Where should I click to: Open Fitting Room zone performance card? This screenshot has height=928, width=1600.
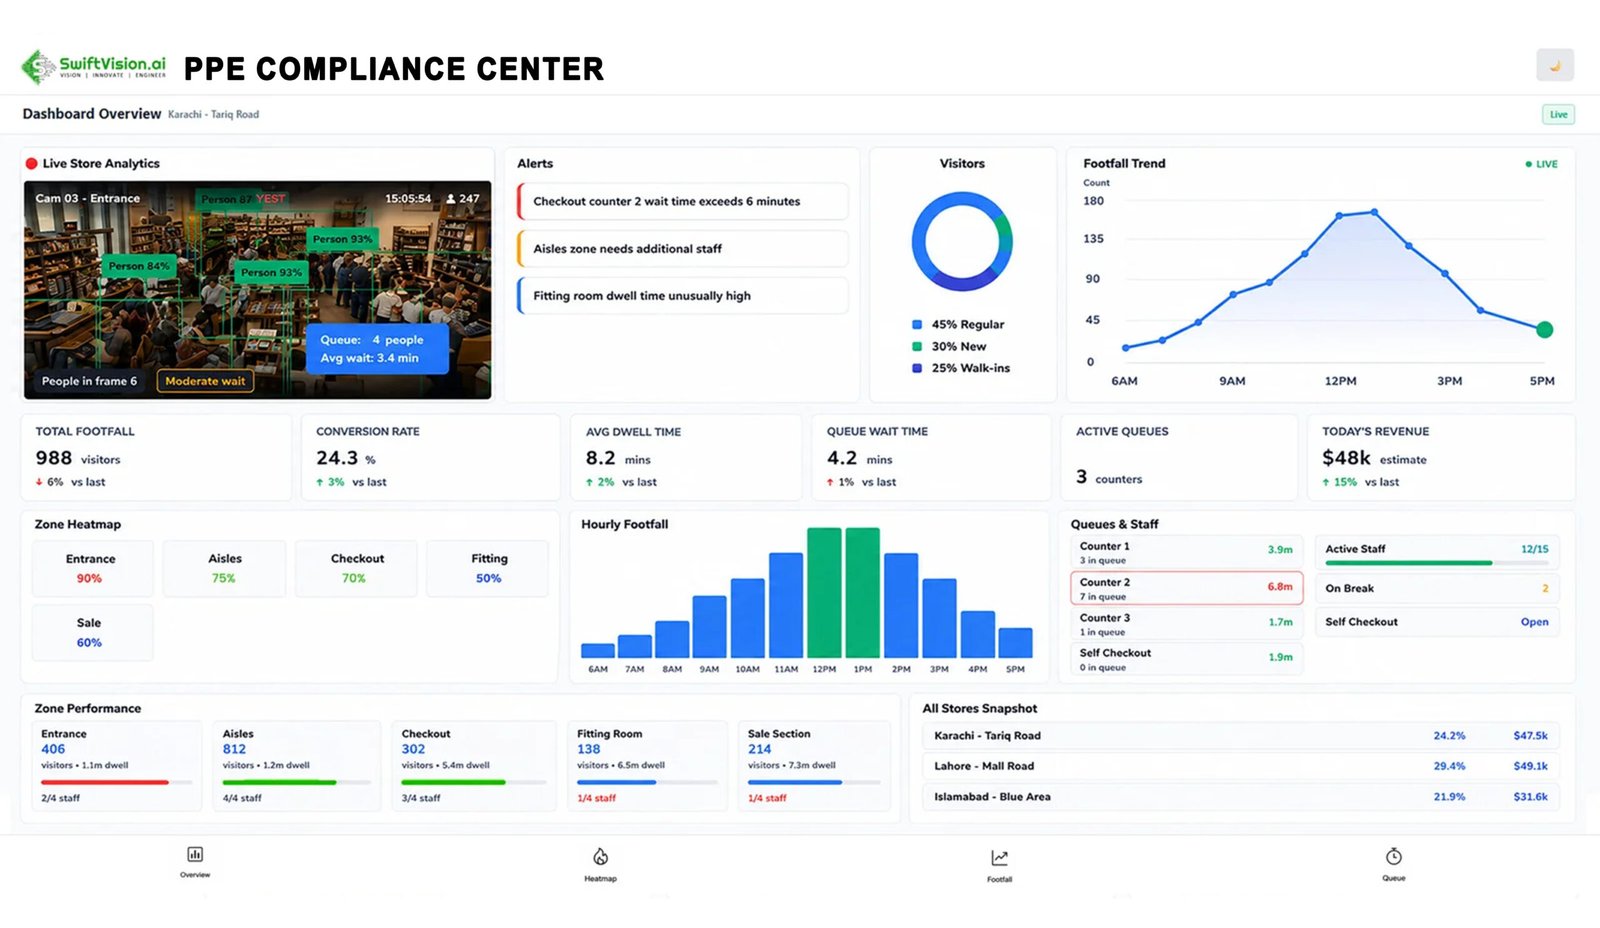[x=648, y=766]
